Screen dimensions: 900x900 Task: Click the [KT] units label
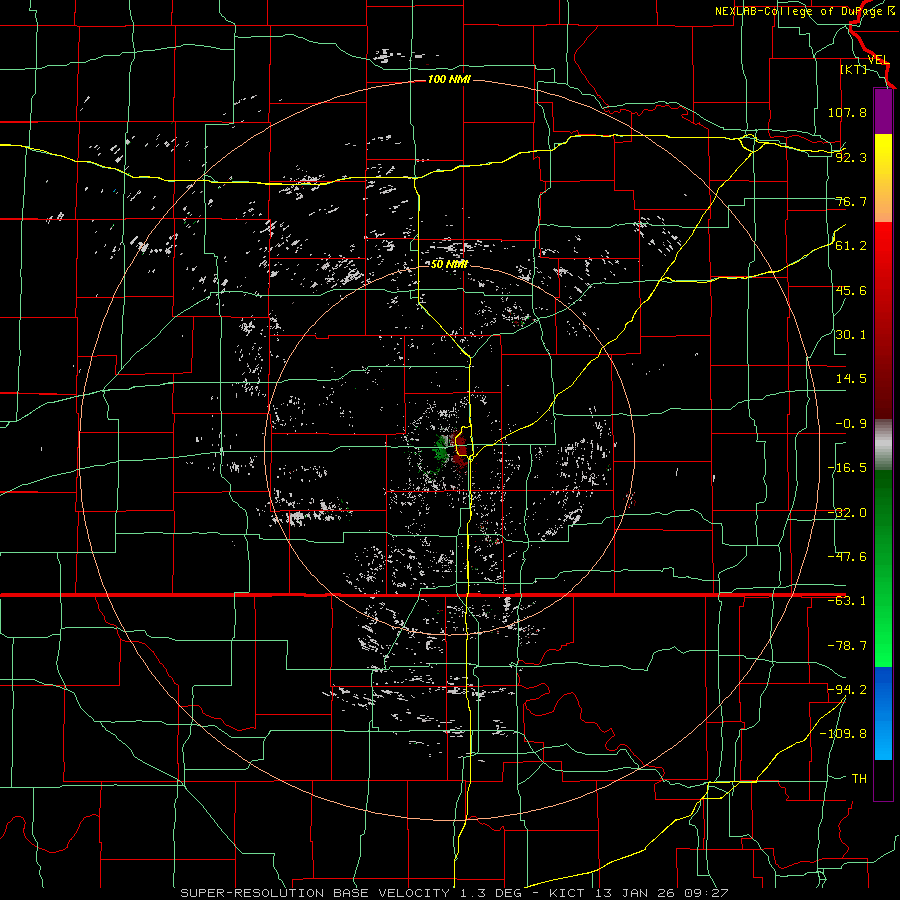tap(854, 69)
